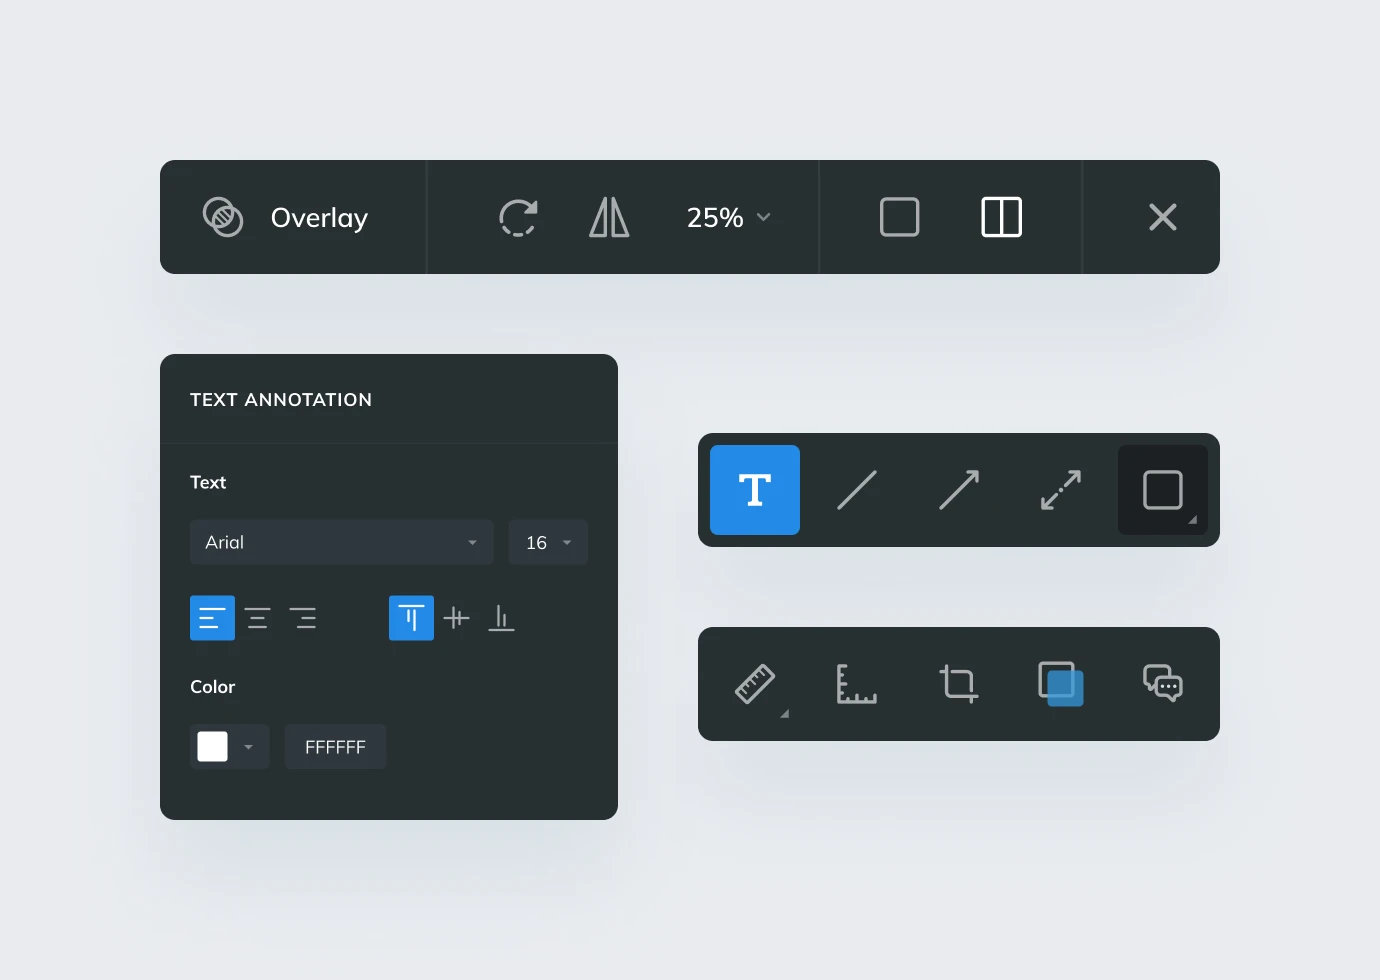Screen dimensions: 1380x980
Task: Toggle left text alignment
Action: point(212,618)
